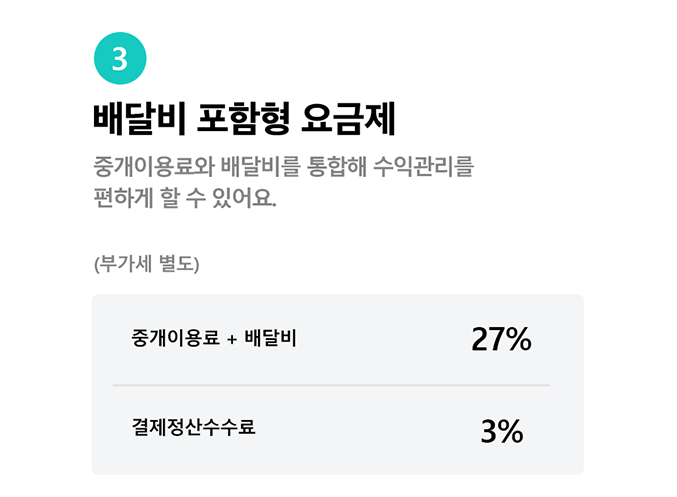Screen dimensions: 677x497
Task: Click the (부가세 별도) note
Action: [146, 265]
